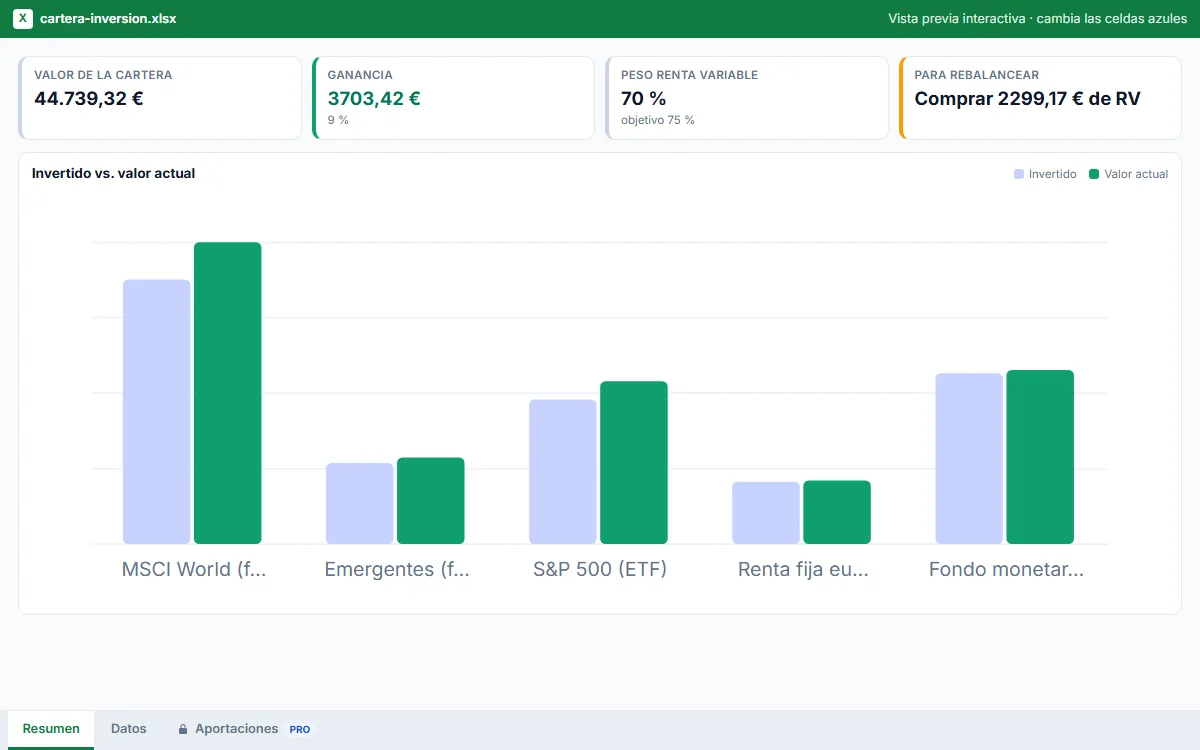Click the "Fondo monetar..." axis label
This screenshot has height=750, width=1200.
[x=1006, y=570]
